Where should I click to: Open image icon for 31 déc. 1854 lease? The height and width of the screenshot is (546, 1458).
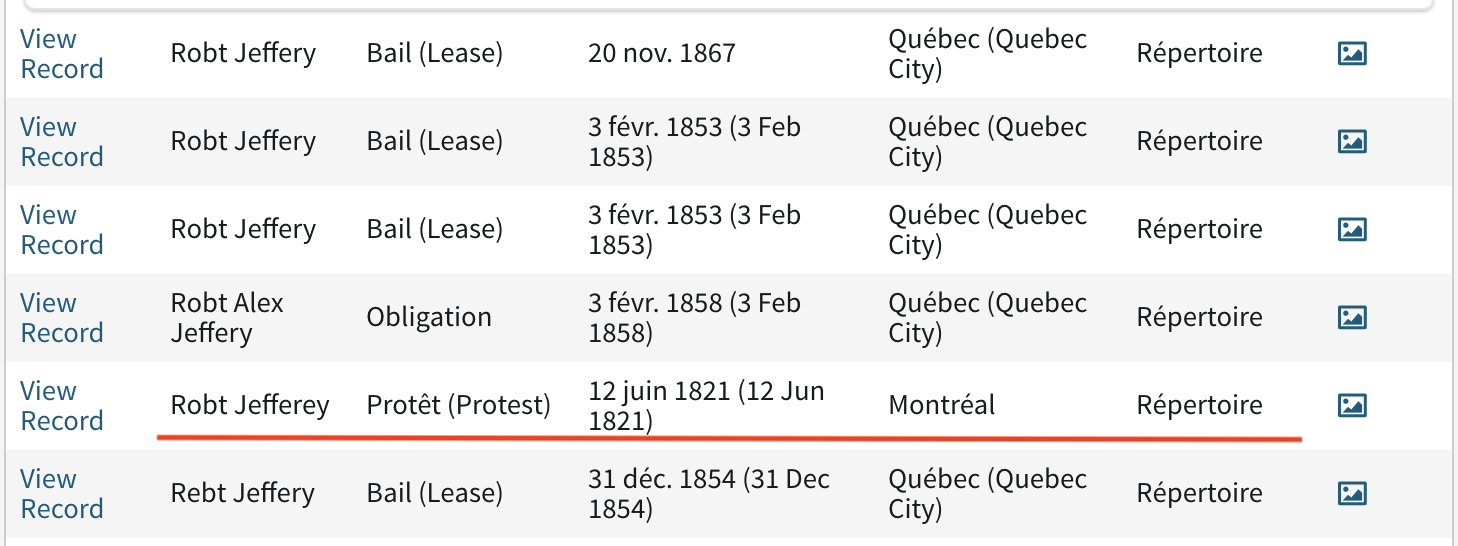pyautogui.click(x=1352, y=494)
